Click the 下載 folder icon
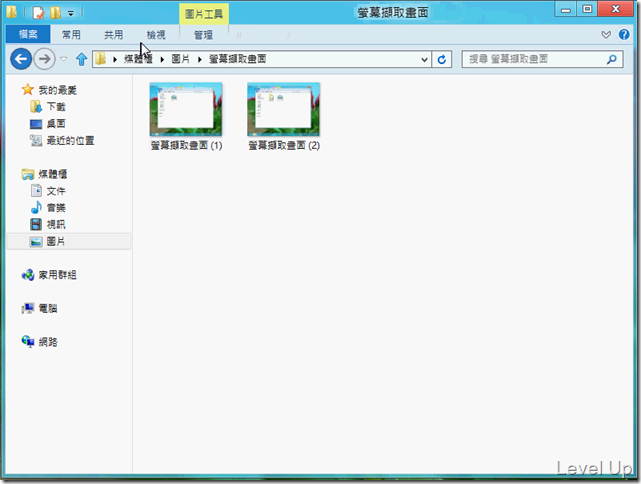Viewport: 641px width, 484px height. 36,107
